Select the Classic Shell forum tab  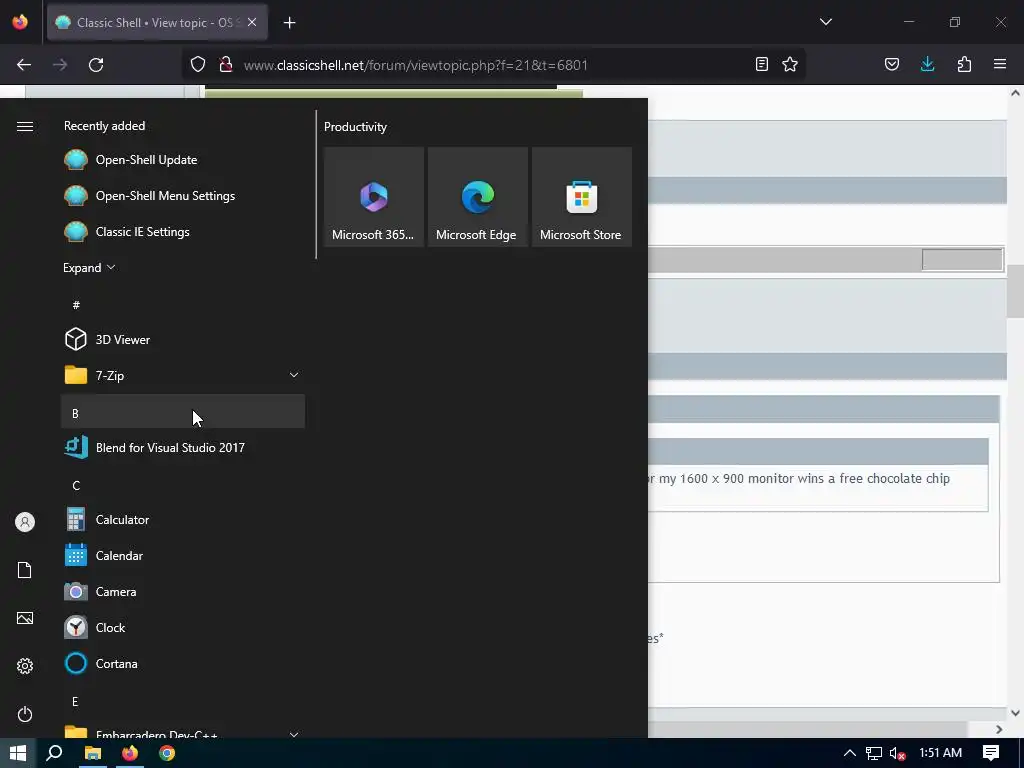157,22
